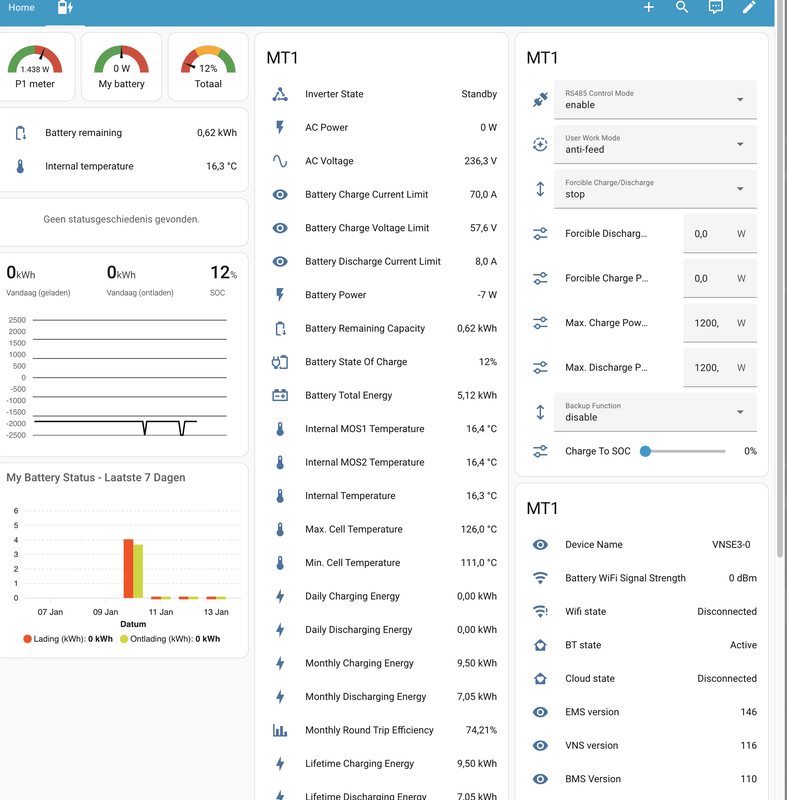Open the Backup Function dropdown
The height and width of the screenshot is (800, 787).
[655, 412]
